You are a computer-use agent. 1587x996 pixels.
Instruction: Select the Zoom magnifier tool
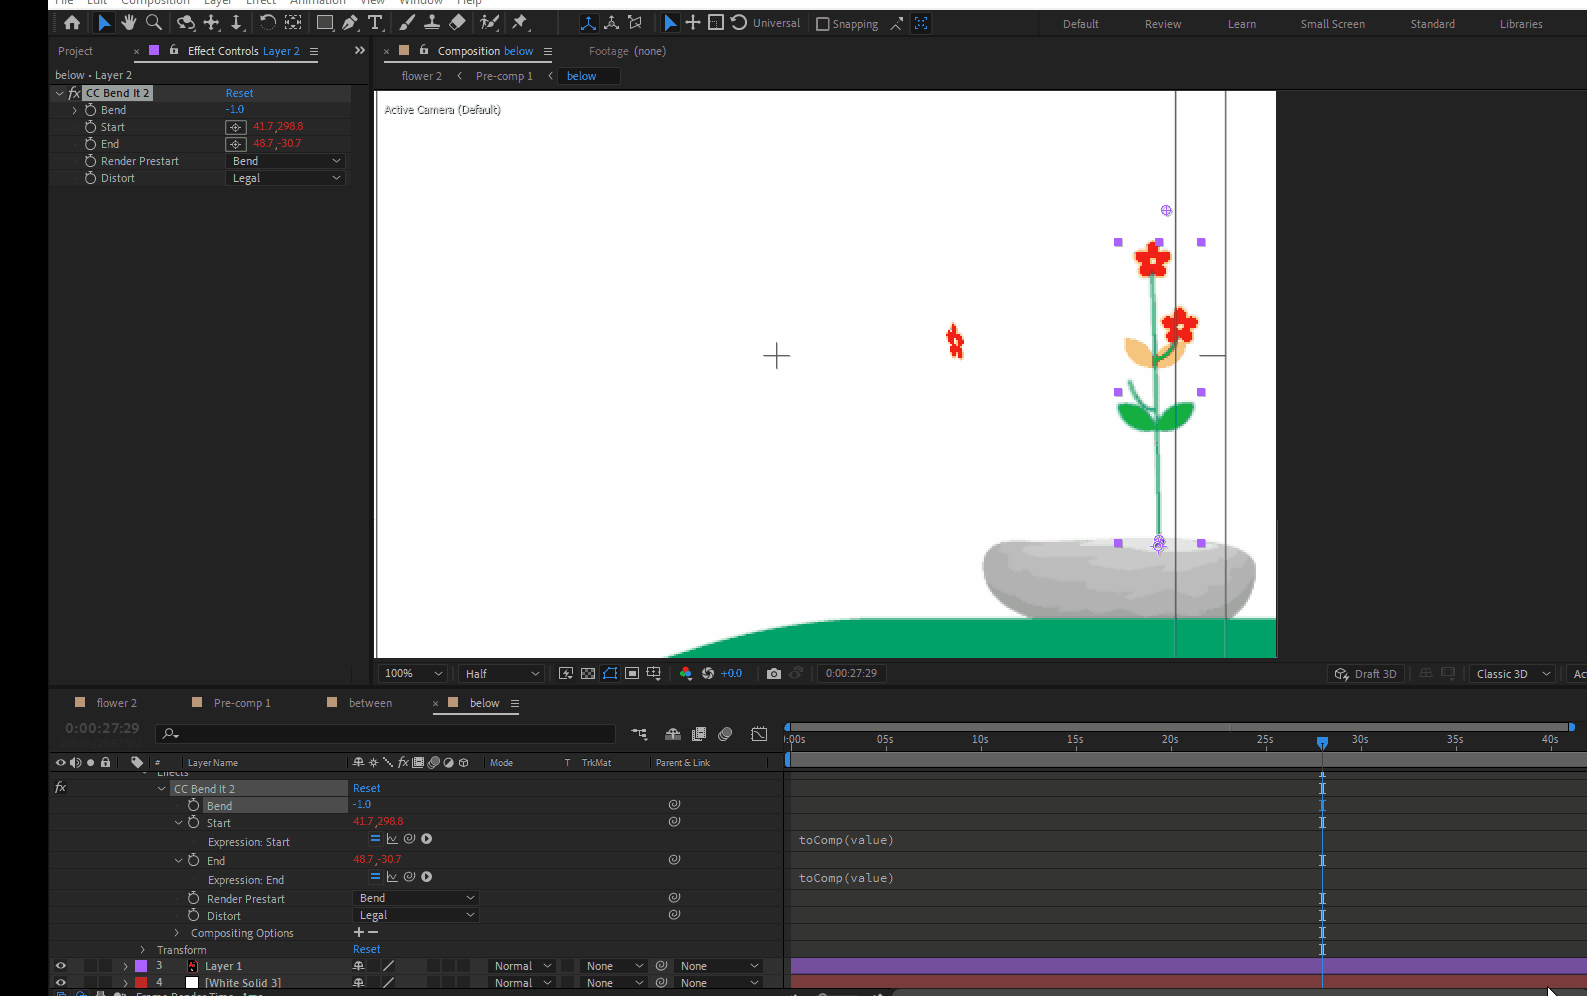point(154,22)
